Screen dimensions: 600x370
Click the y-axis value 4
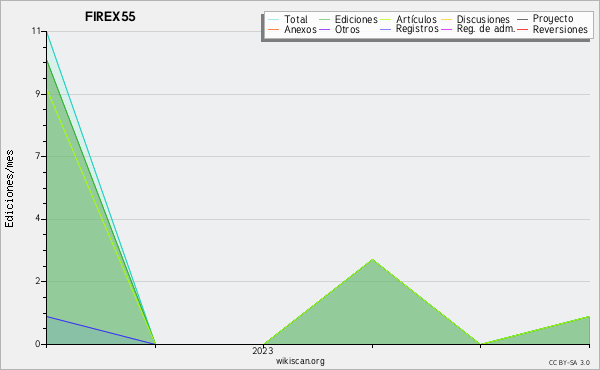point(38,219)
